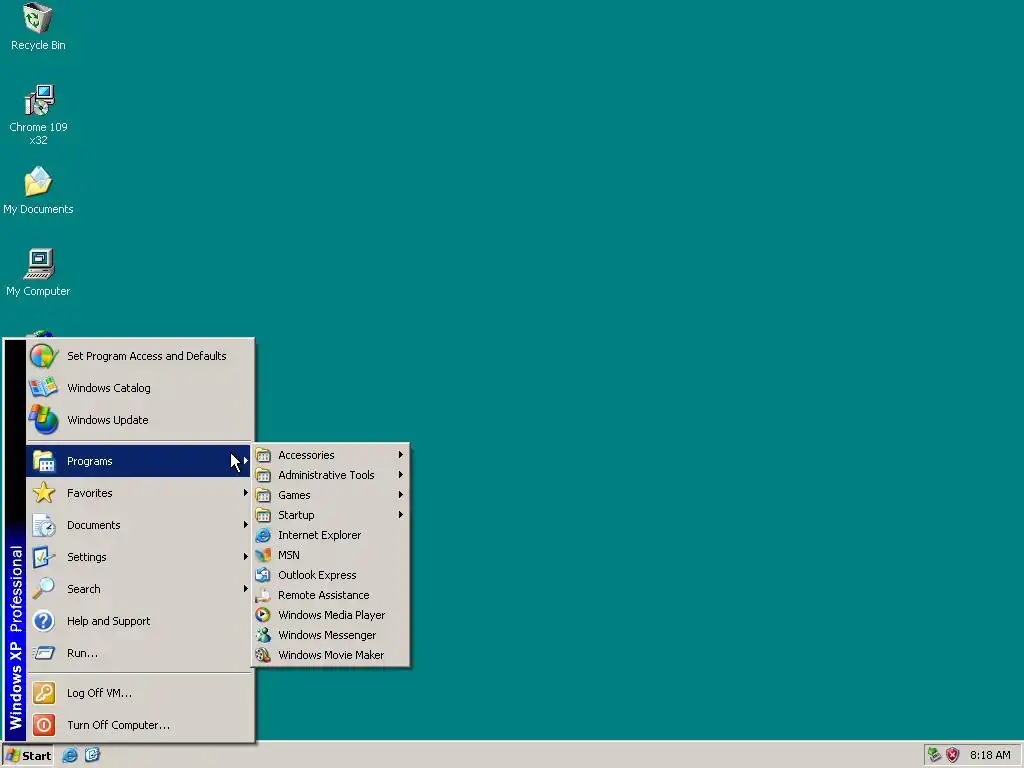The height and width of the screenshot is (768, 1024).
Task: Click the Set Program Access and Defaults icon
Action: point(44,357)
